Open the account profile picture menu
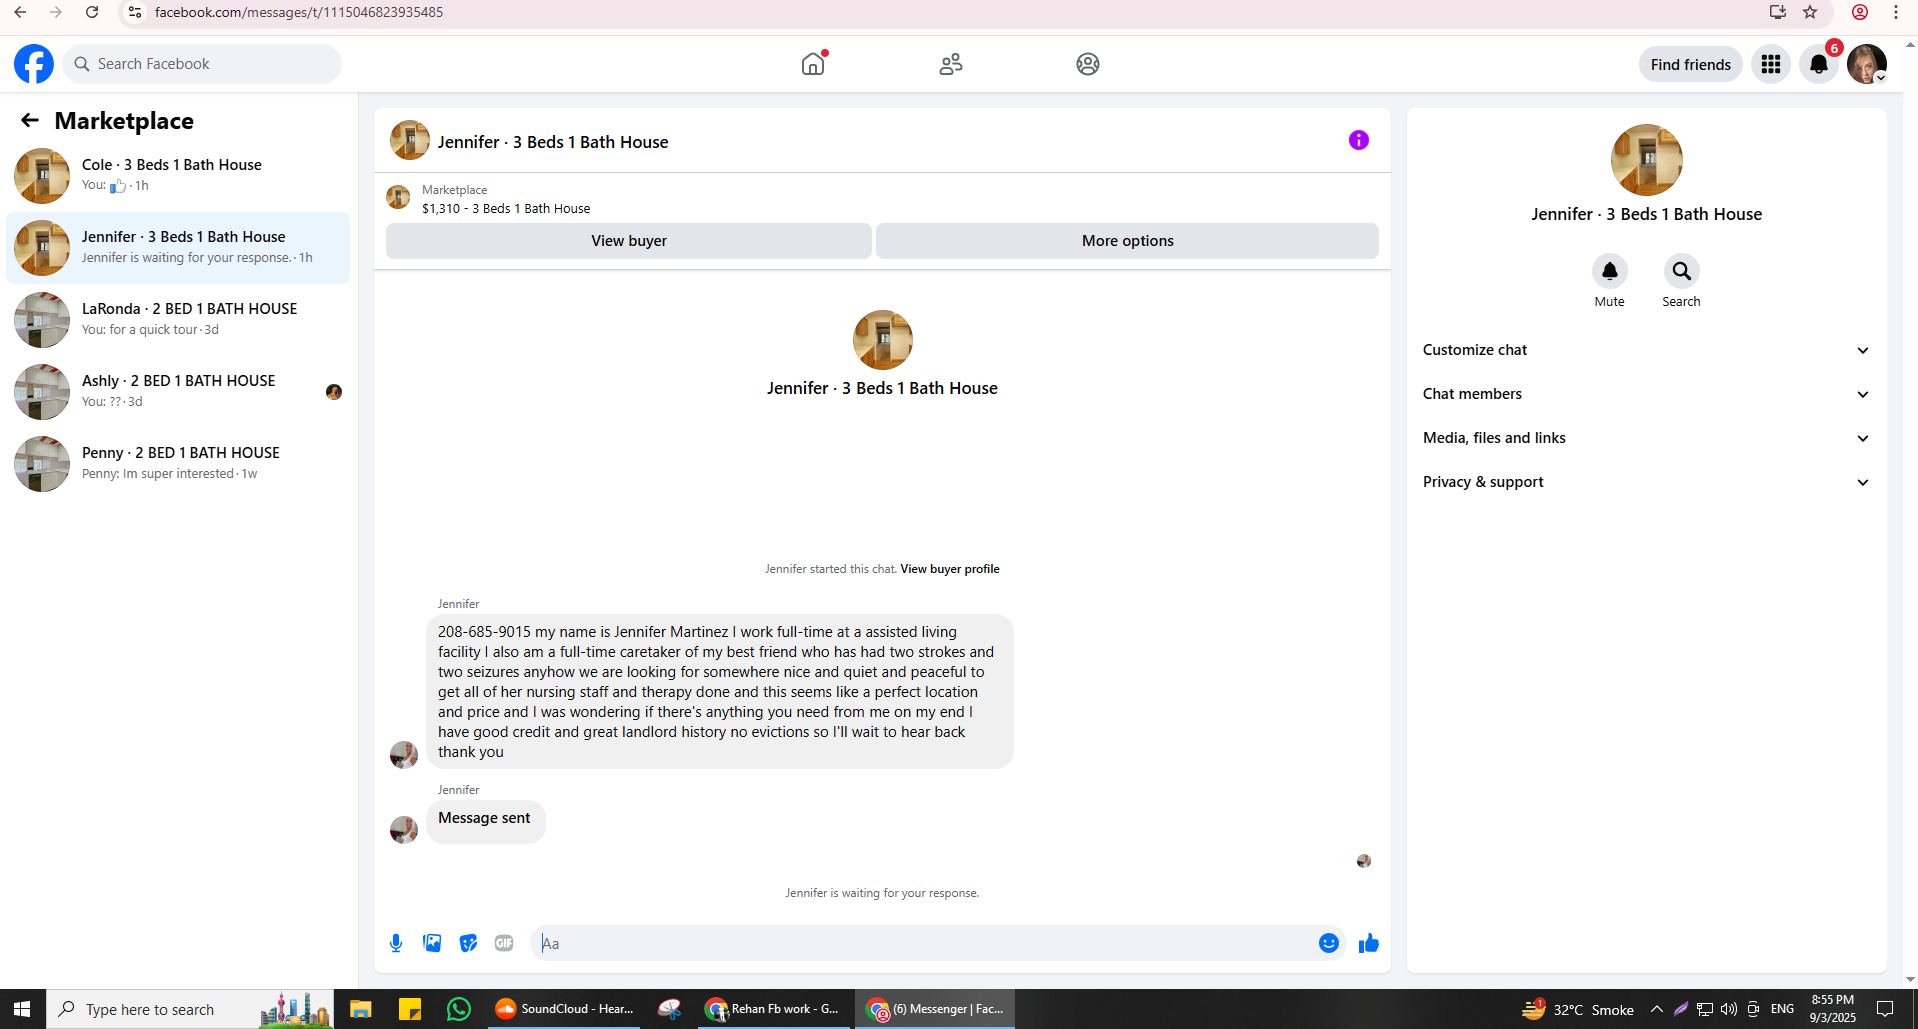This screenshot has width=1918, height=1029. coord(1867,64)
